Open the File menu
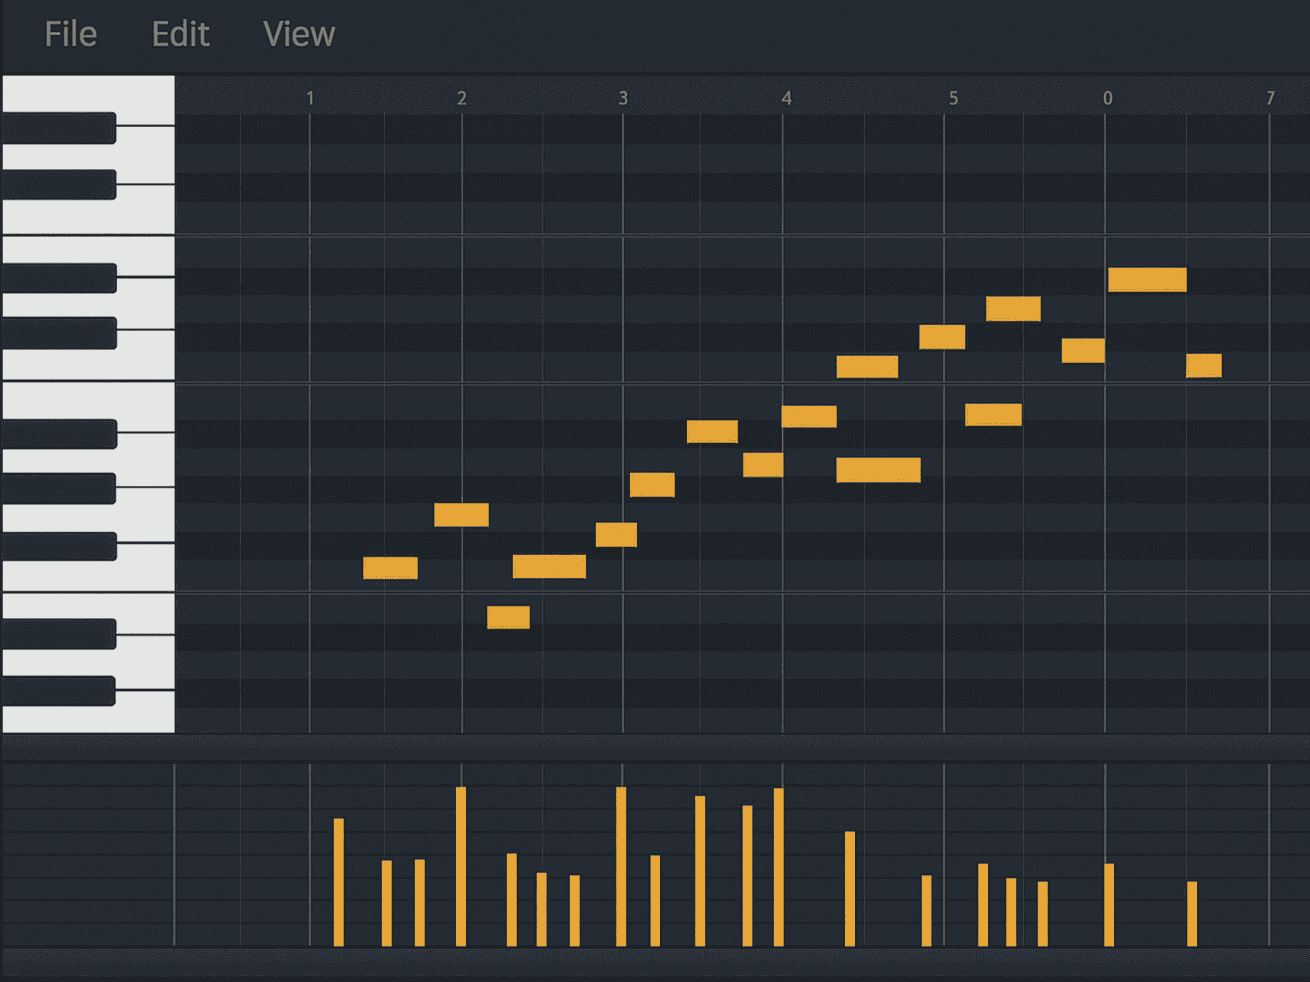Viewport: 1310px width, 982px height. (69, 33)
